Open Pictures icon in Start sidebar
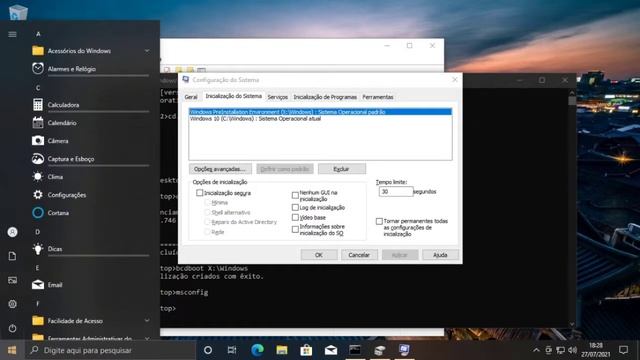Screen dimensions: 640x360 [x=12, y=280]
